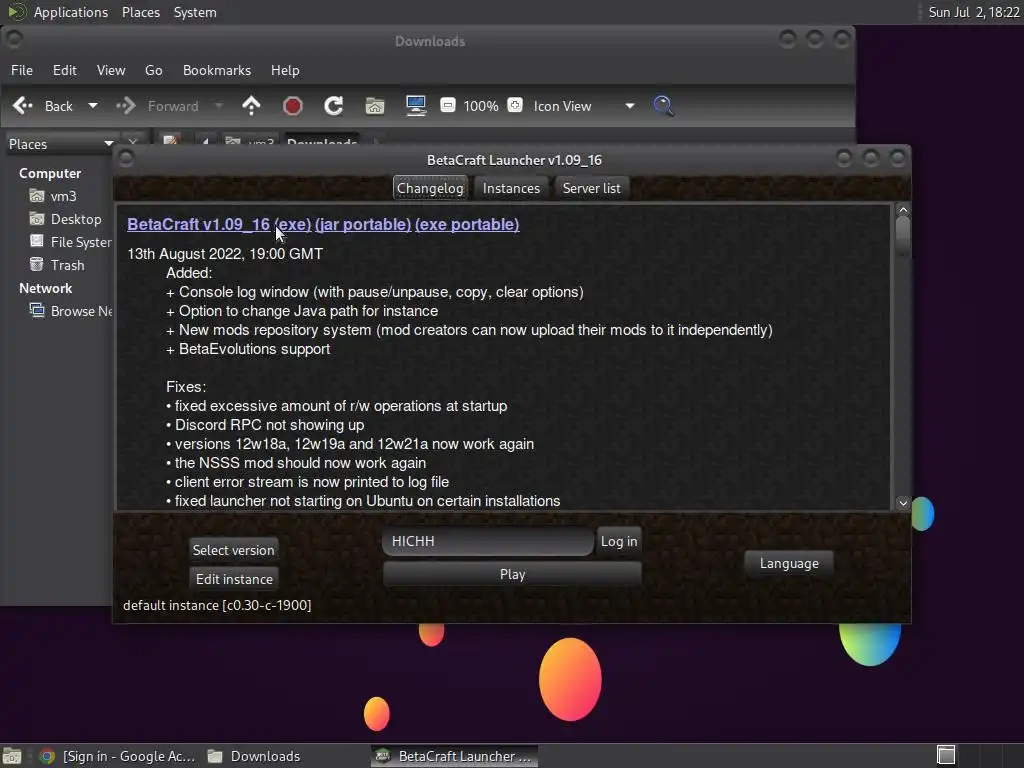Image resolution: width=1024 pixels, height=768 pixels.
Task: Select File System in the sidebar
Action: click(71, 242)
